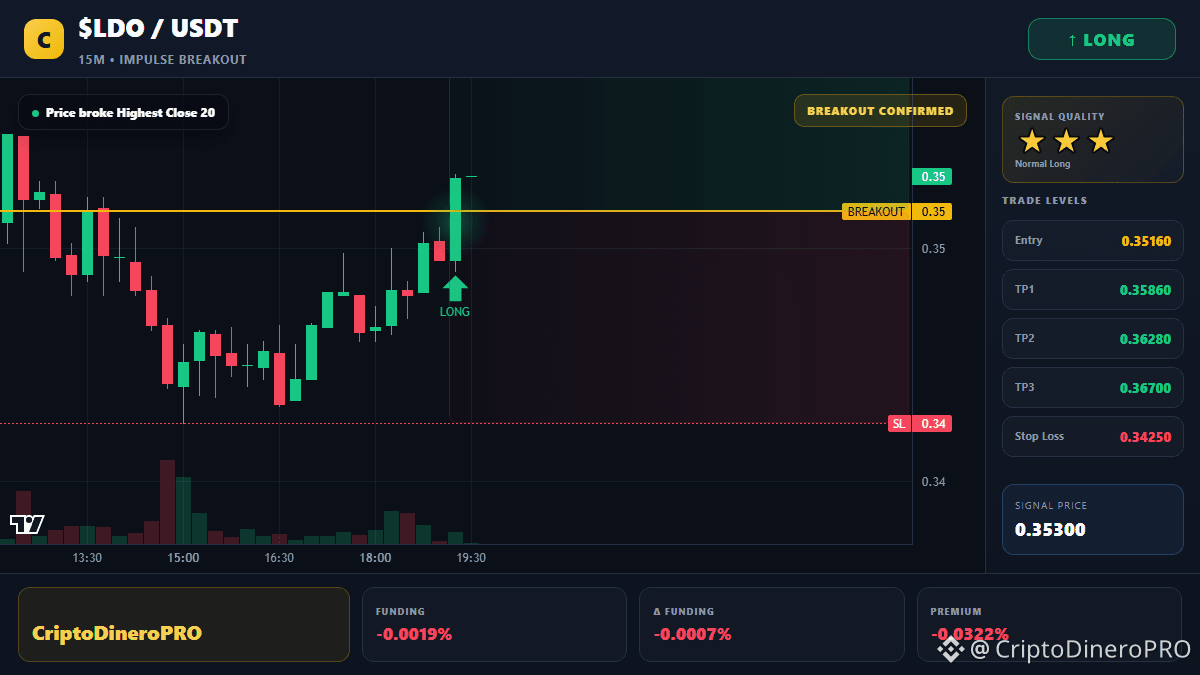The height and width of the screenshot is (675, 1200).
Task: Click the second signal quality star
Action: 1066,141
